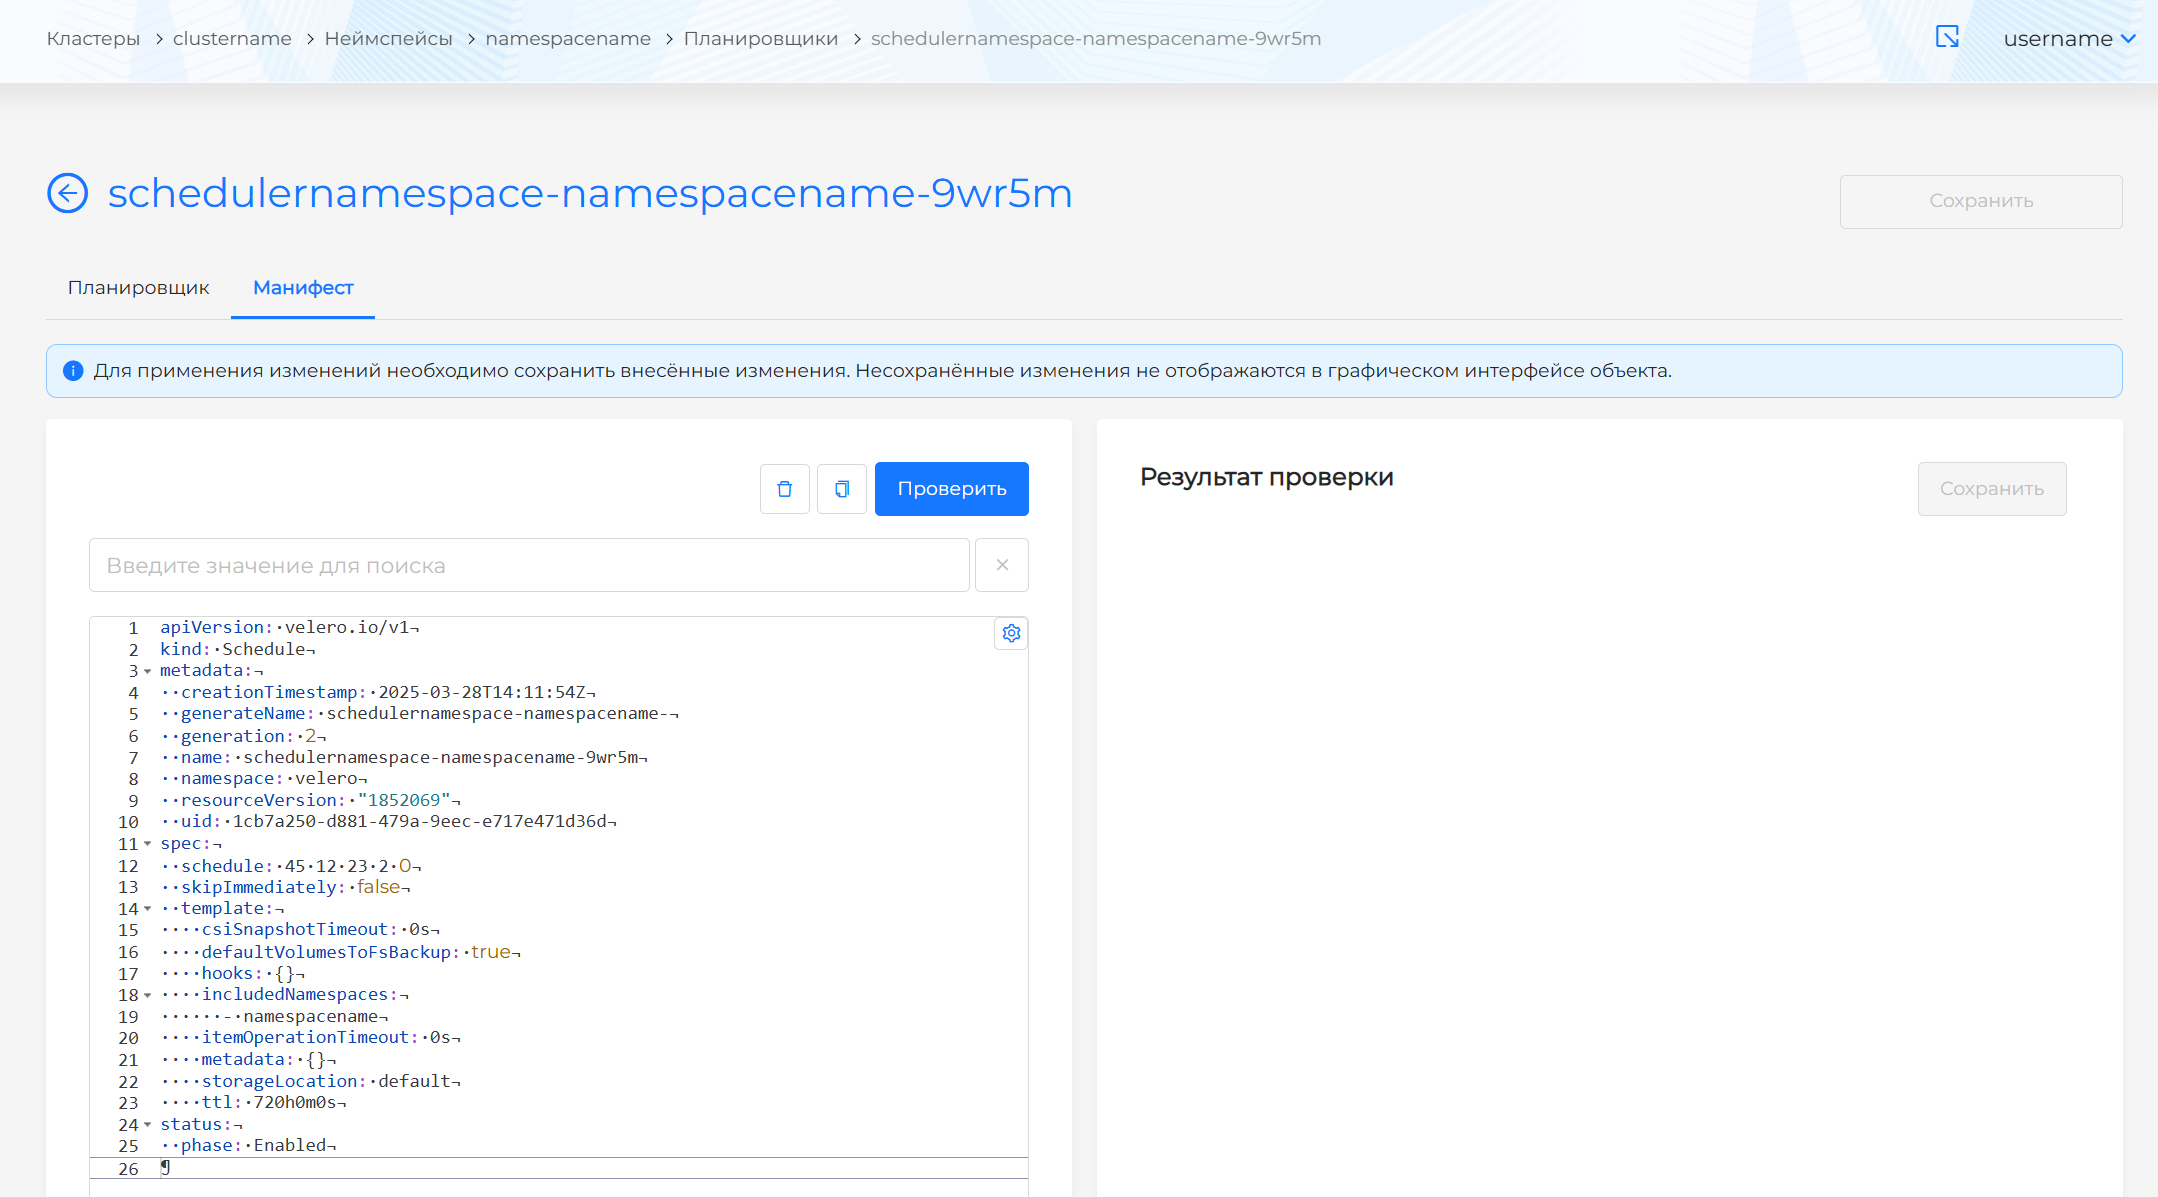Click the manifest search input field
2158x1197 pixels.
click(529, 565)
